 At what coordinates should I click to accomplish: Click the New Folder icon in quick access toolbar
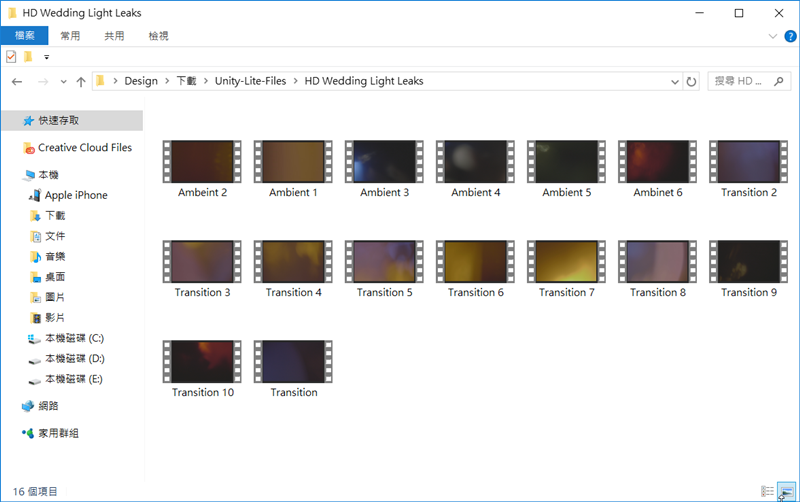point(28,57)
